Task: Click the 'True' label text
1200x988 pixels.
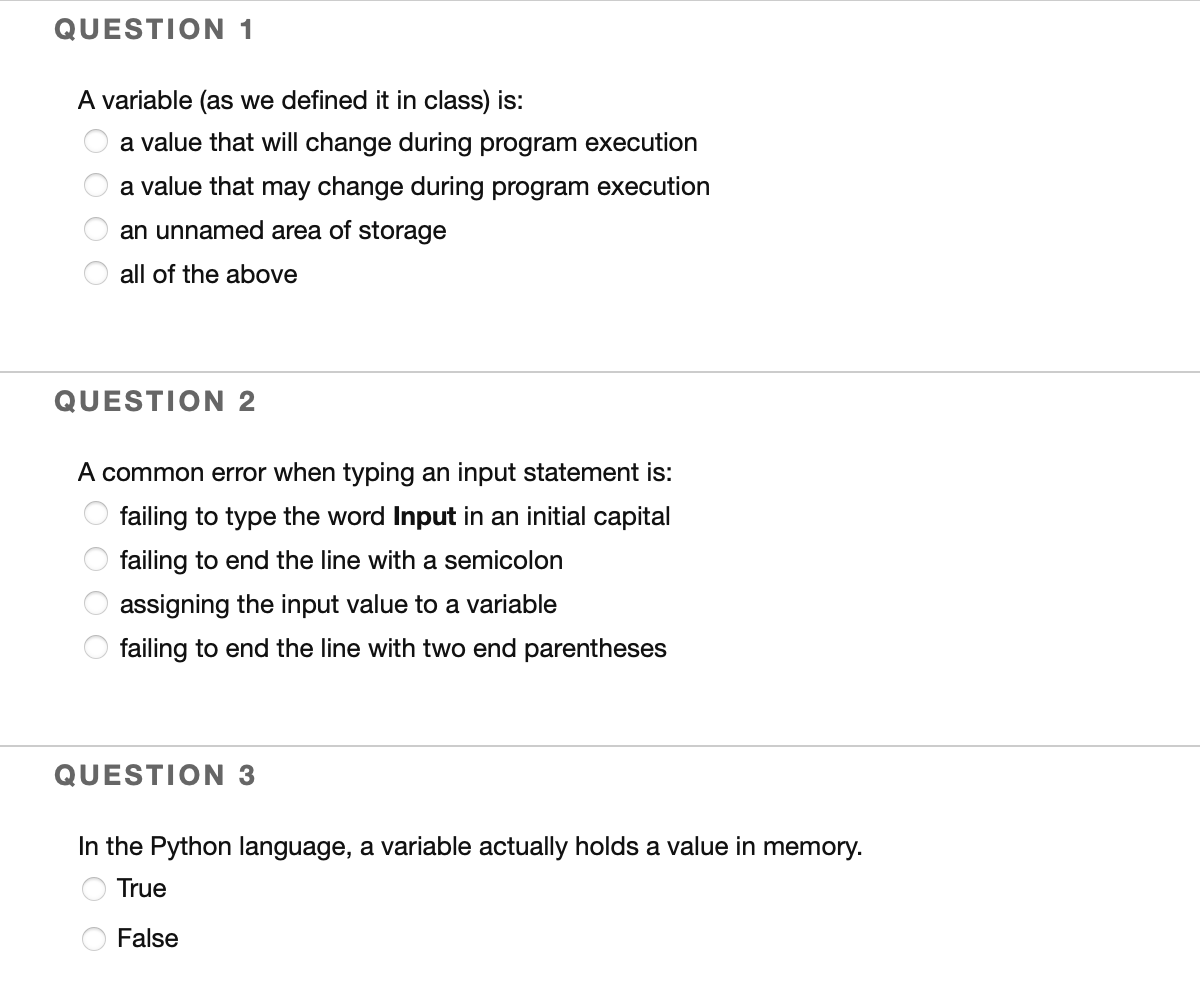Action: pos(142,888)
